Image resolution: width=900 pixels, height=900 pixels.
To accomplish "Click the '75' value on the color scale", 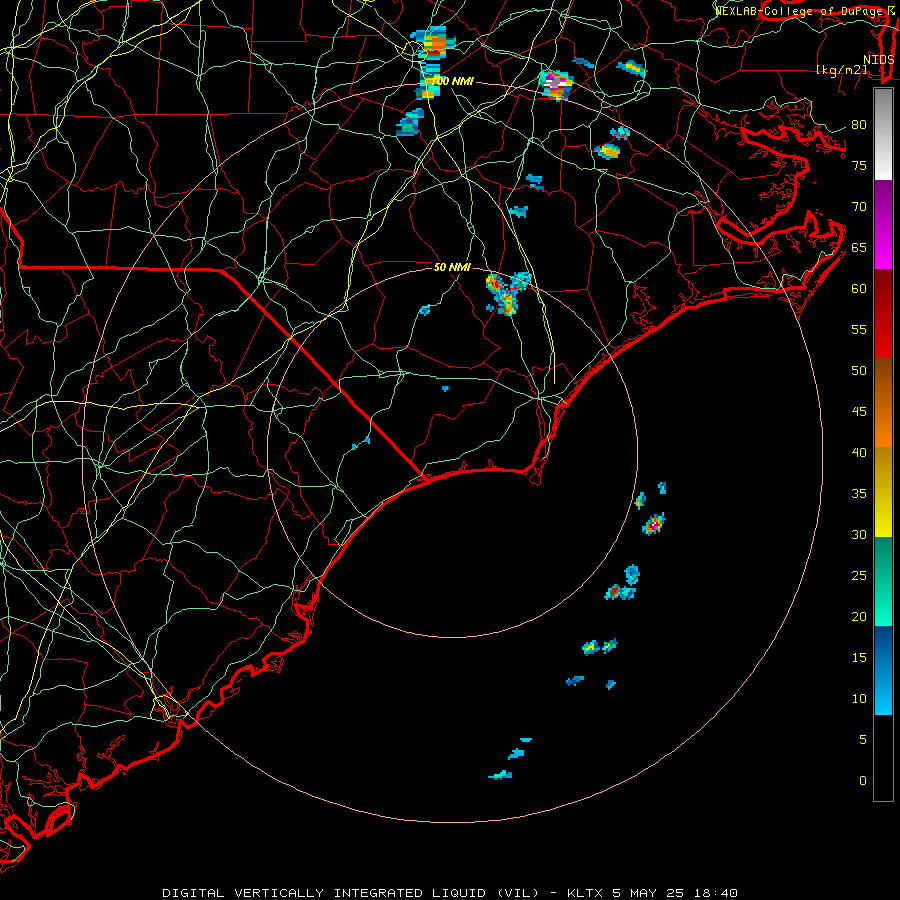I will 859,166.
